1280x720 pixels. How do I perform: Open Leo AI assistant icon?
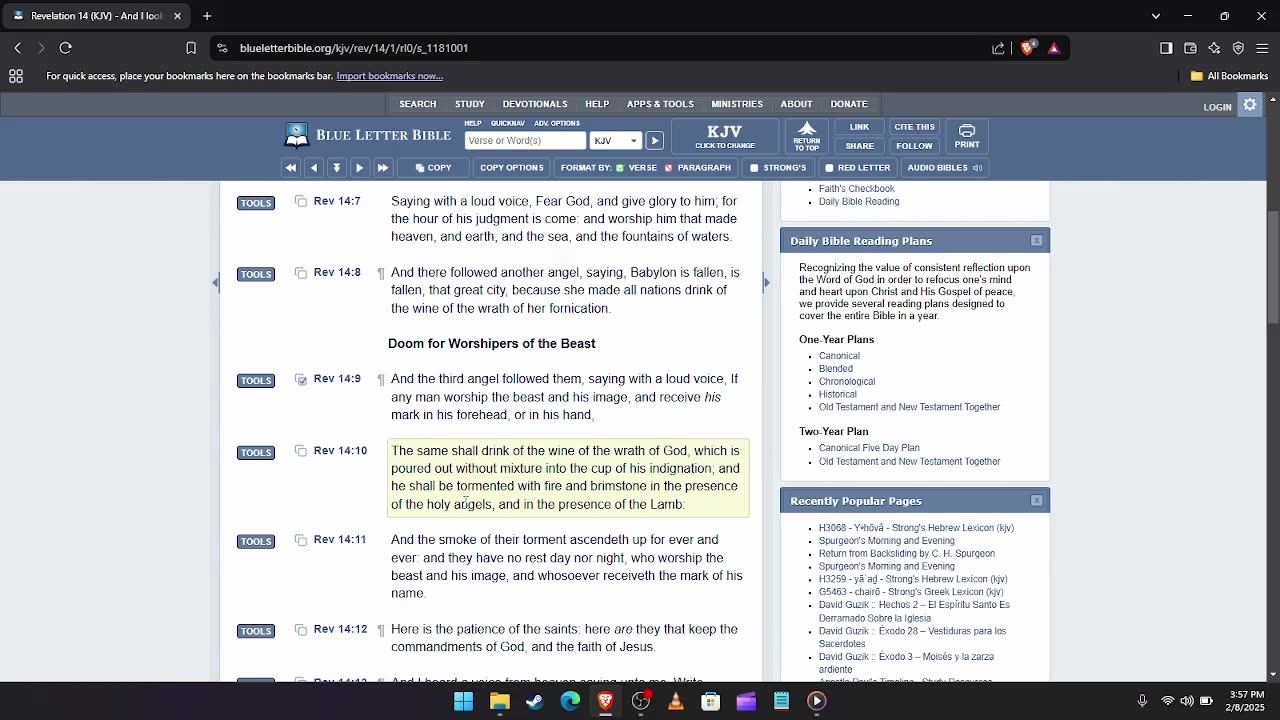pyautogui.click(x=1214, y=48)
